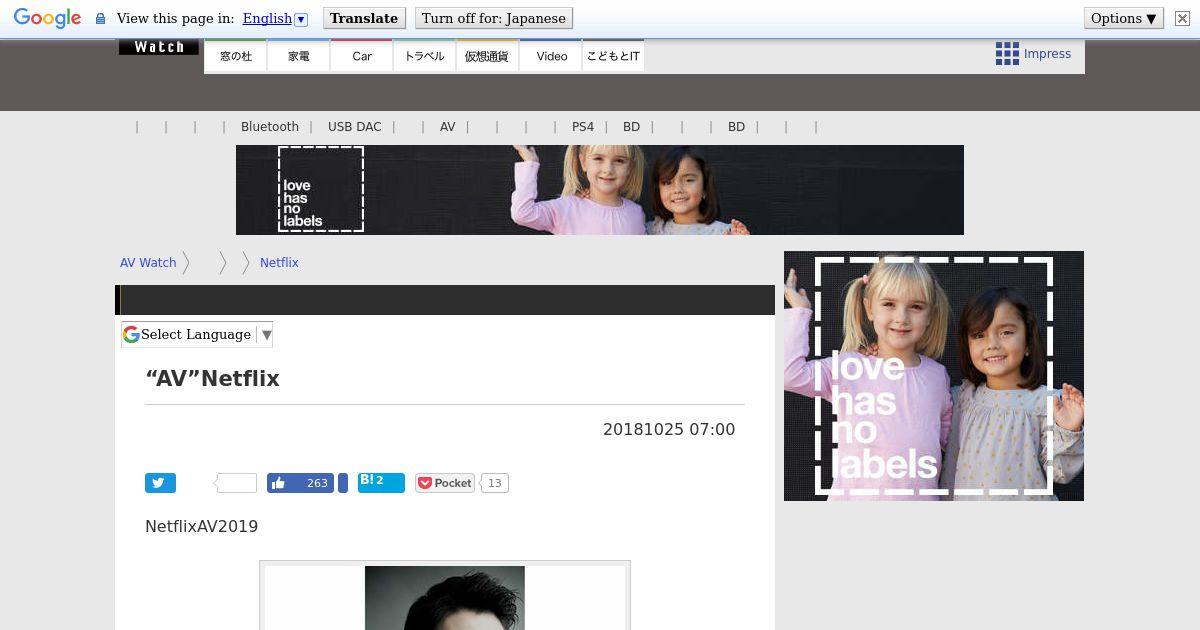This screenshot has width=1200, height=630.
Task: Click the portrait photo in the article
Action: coord(445,598)
